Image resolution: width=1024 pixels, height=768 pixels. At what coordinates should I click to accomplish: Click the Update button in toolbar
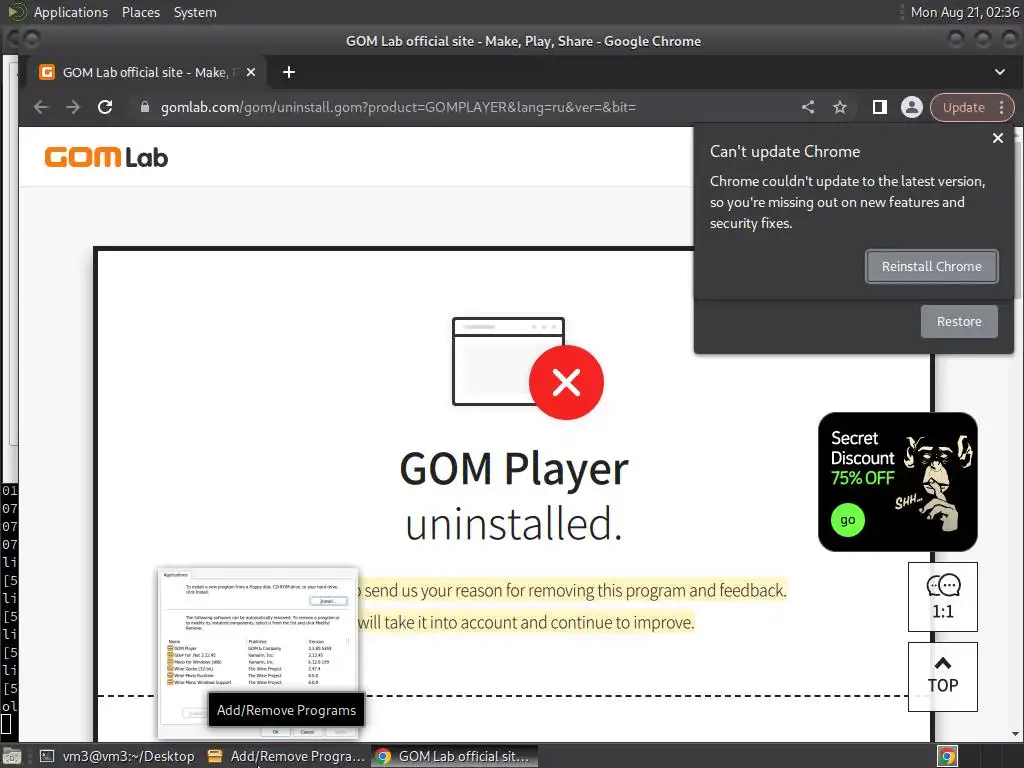point(963,107)
